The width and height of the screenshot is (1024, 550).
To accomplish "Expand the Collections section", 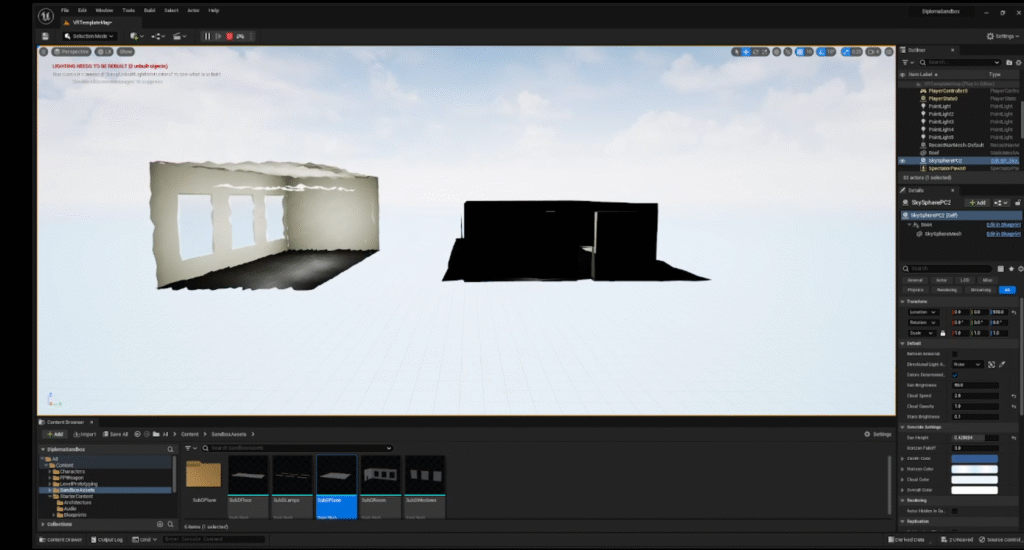I will pos(42,524).
